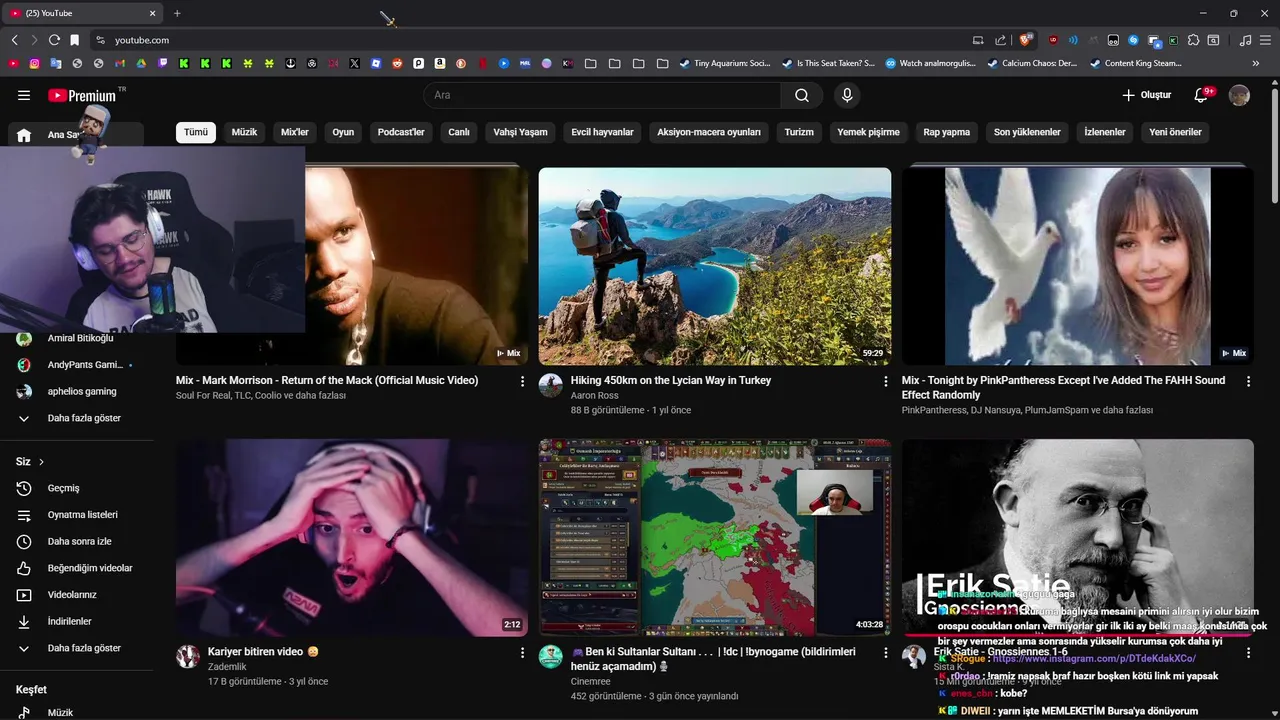Reload the page
Screen dimensions: 1280x720
coord(54,40)
